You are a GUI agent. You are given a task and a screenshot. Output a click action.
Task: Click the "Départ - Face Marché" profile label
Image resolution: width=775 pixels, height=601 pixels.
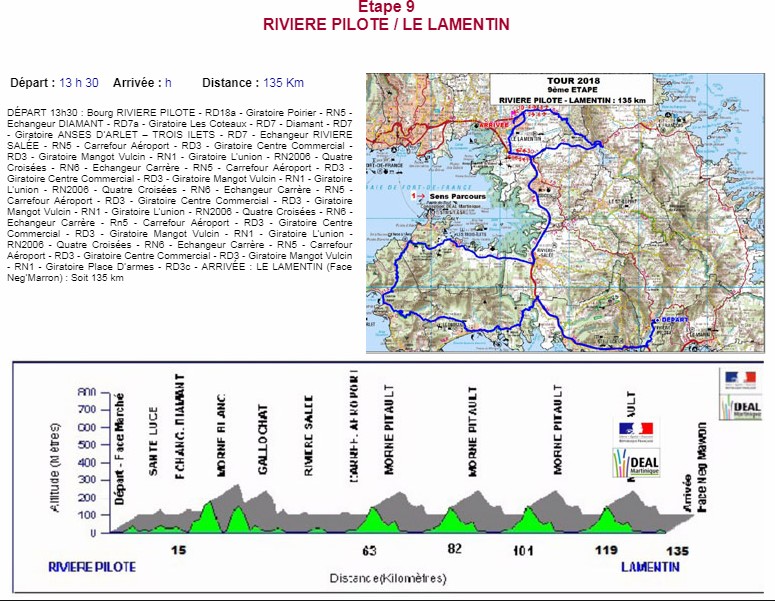pos(119,449)
